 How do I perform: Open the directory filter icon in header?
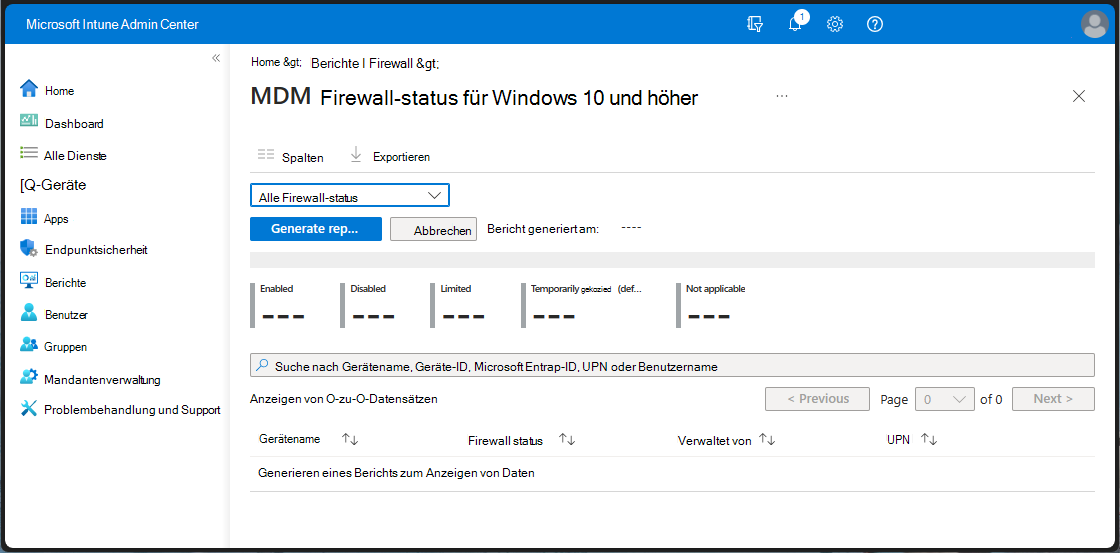(x=754, y=24)
